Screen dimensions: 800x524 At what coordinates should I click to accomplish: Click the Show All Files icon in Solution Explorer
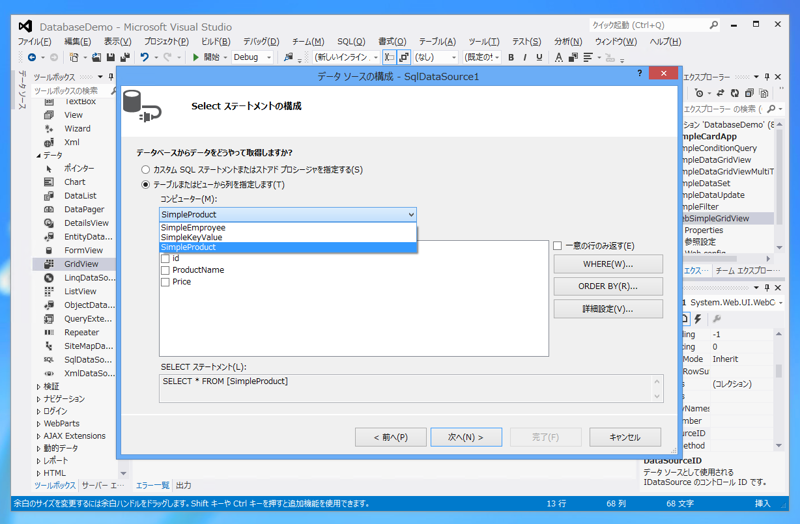(764, 93)
